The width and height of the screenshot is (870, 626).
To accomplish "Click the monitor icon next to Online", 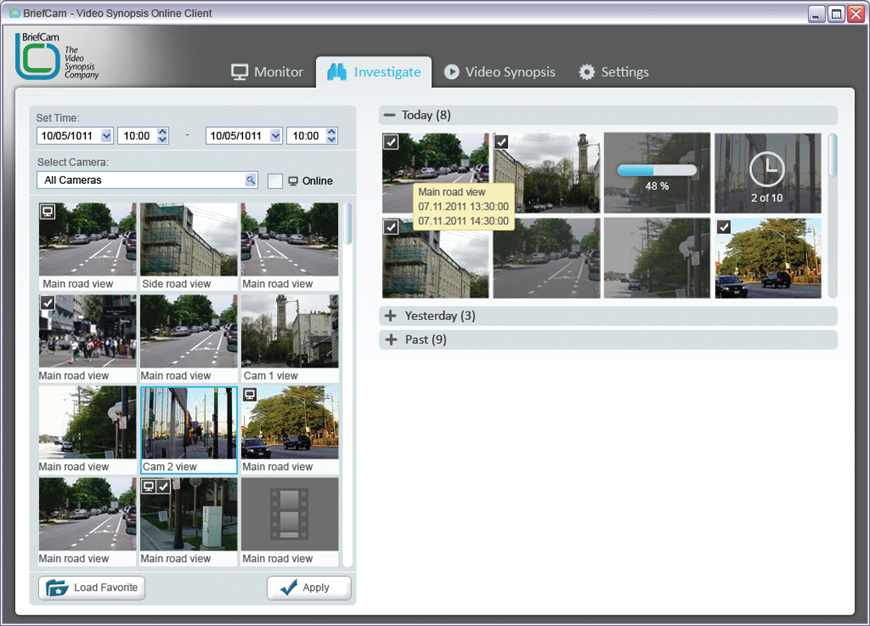I will click(293, 181).
